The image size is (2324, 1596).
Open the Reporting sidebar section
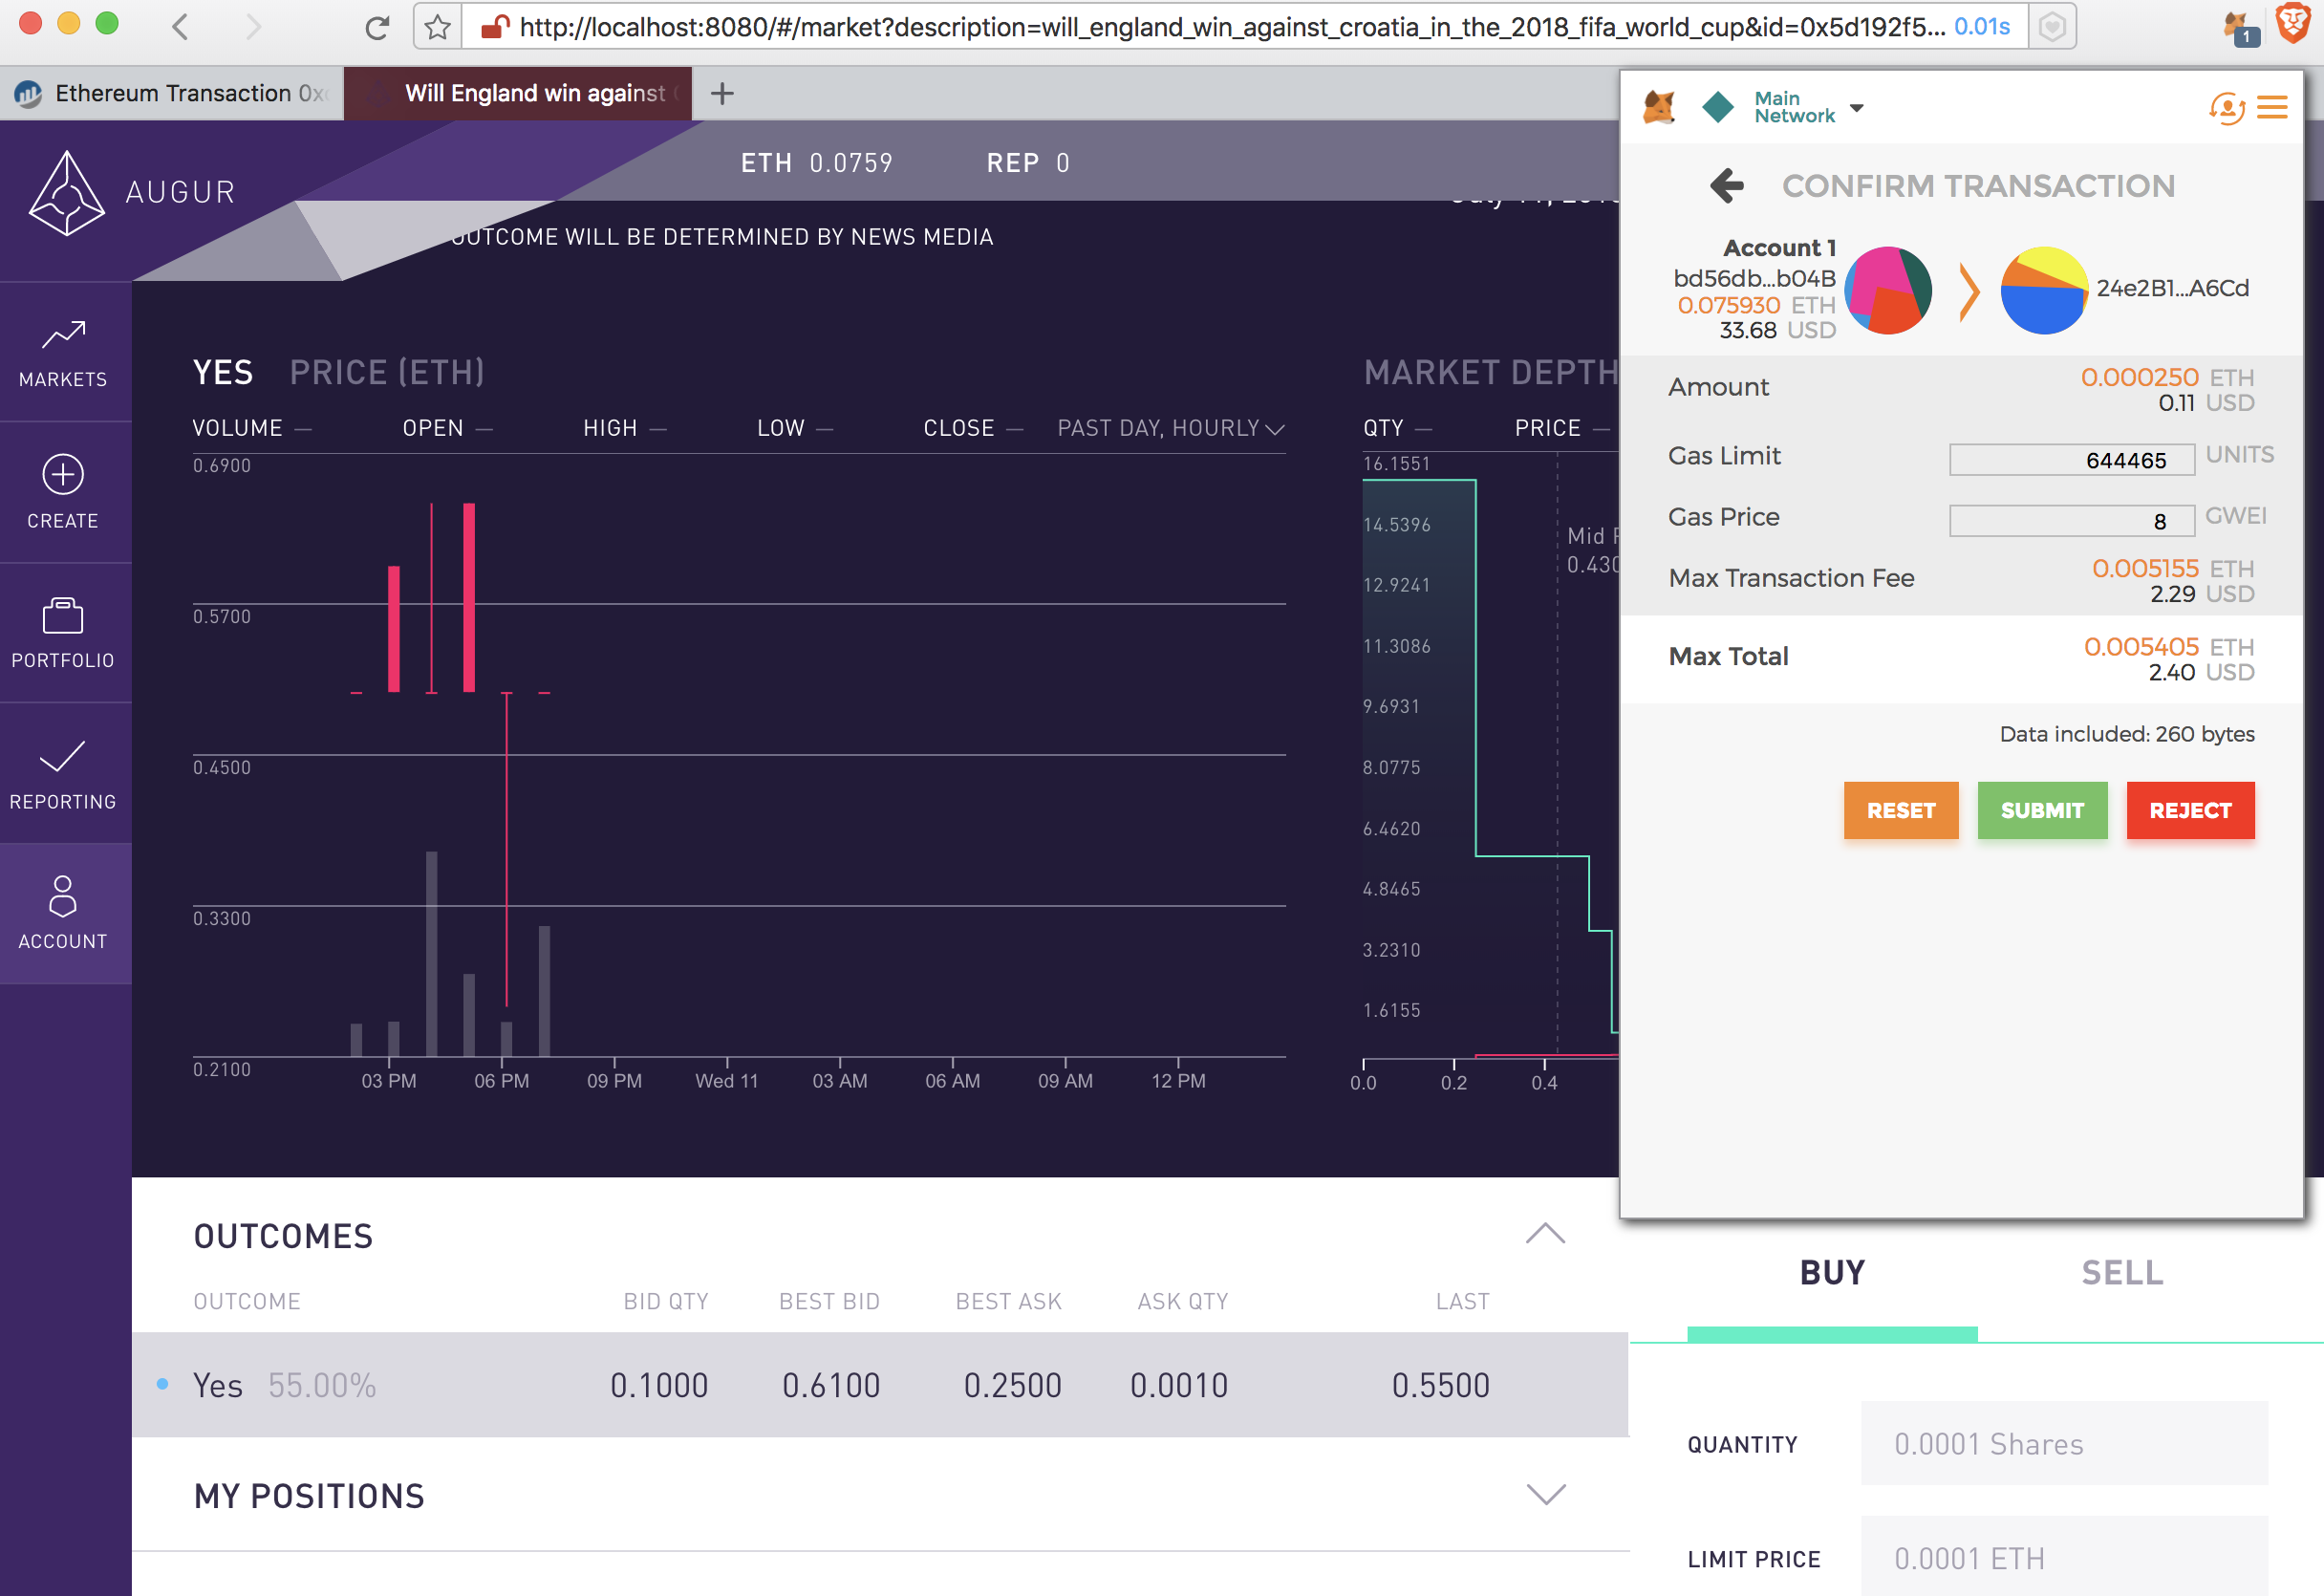(63, 774)
